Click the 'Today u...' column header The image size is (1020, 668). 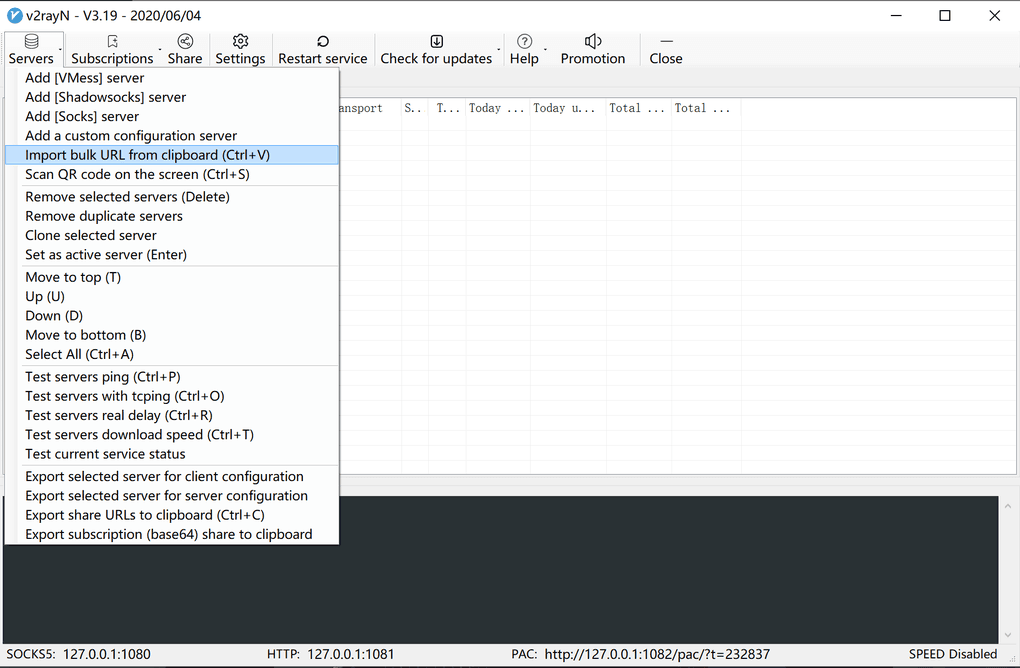pyautogui.click(x=568, y=108)
